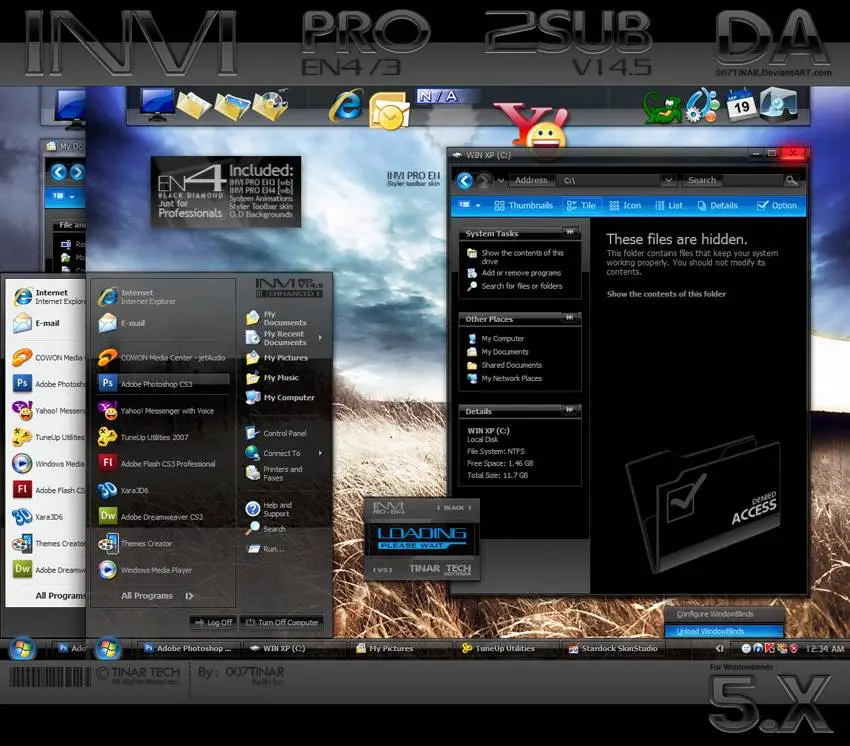Collapse the System Tasks panel
The height and width of the screenshot is (746, 850).
click(570, 233)
